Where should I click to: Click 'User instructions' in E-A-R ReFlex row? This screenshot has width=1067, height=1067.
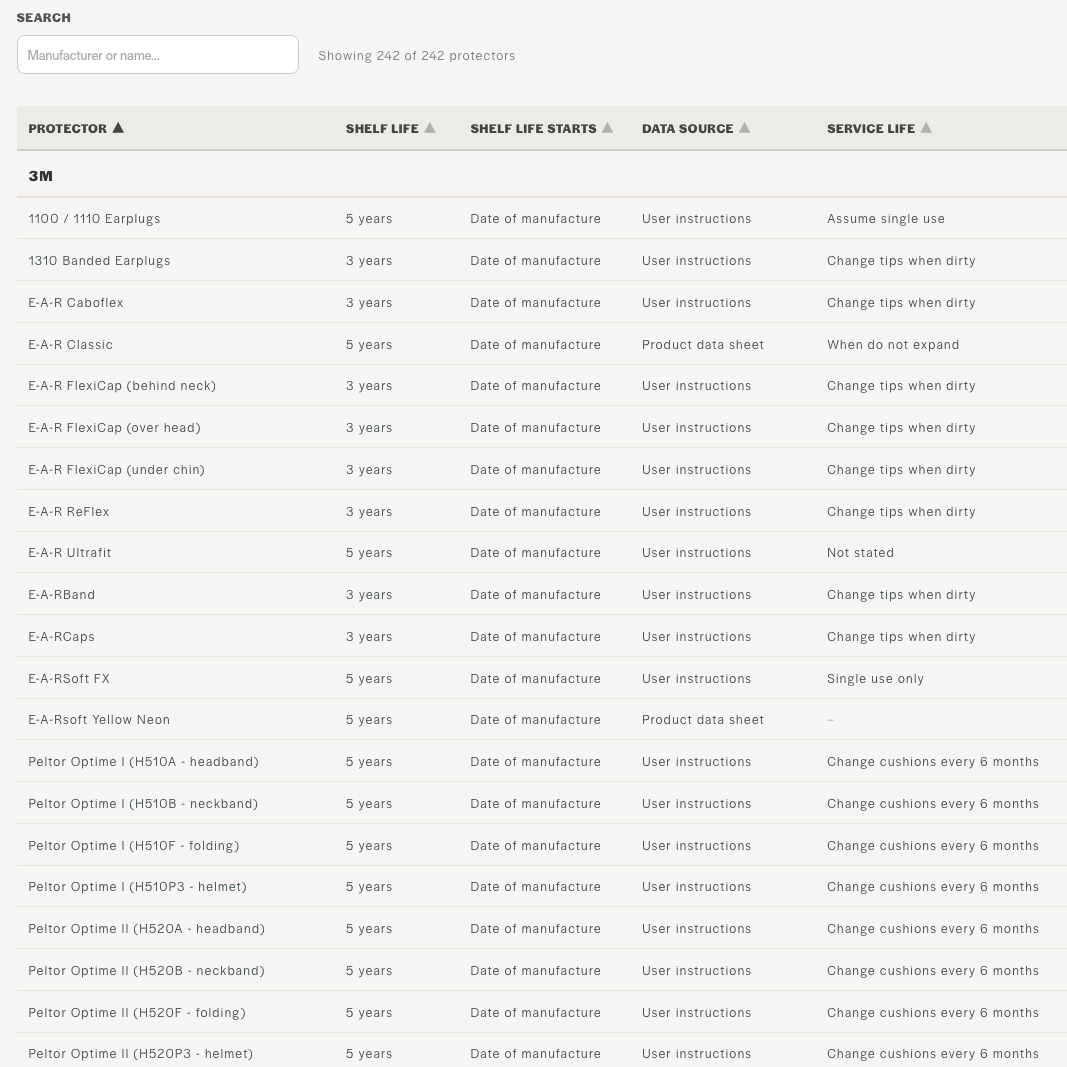pyautogui.click(x=696, y=511)
